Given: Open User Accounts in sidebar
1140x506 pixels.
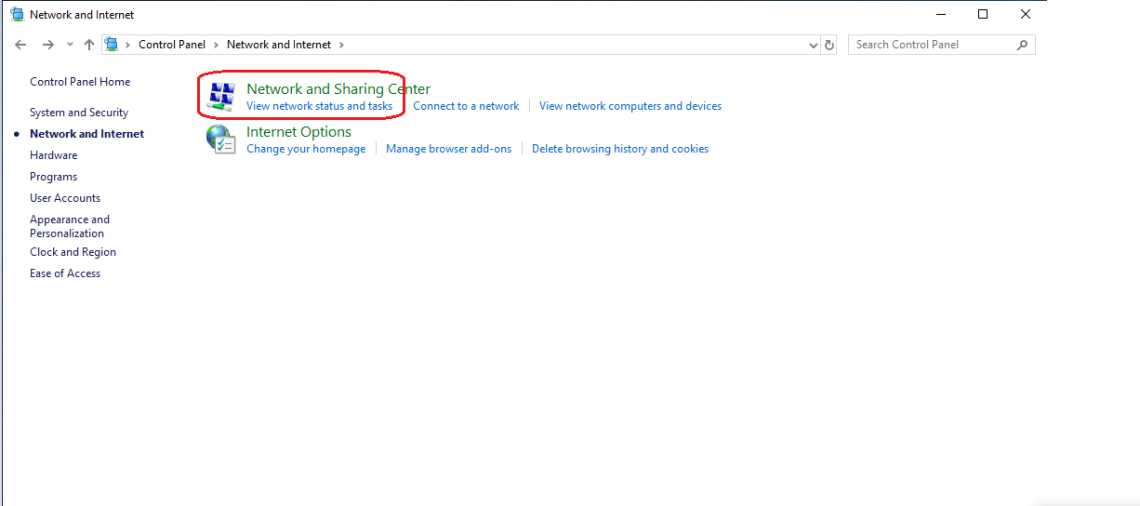Looking at the screenshot, I should [x=65, y=198].
